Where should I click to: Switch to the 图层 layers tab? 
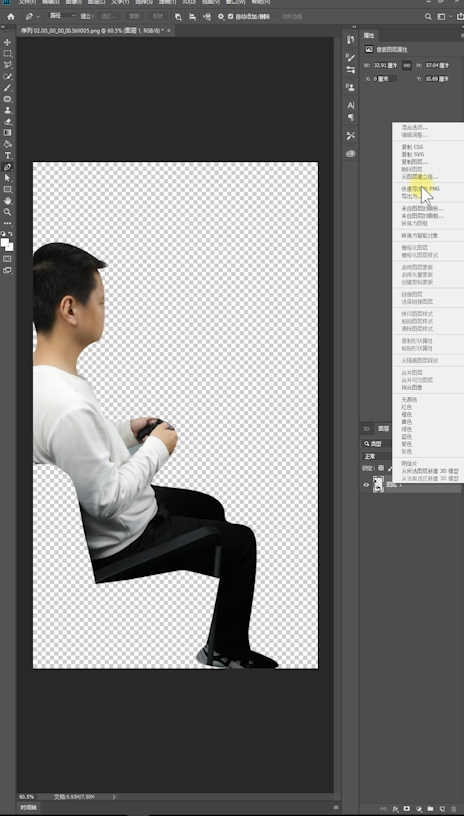[x=383, y=429]
